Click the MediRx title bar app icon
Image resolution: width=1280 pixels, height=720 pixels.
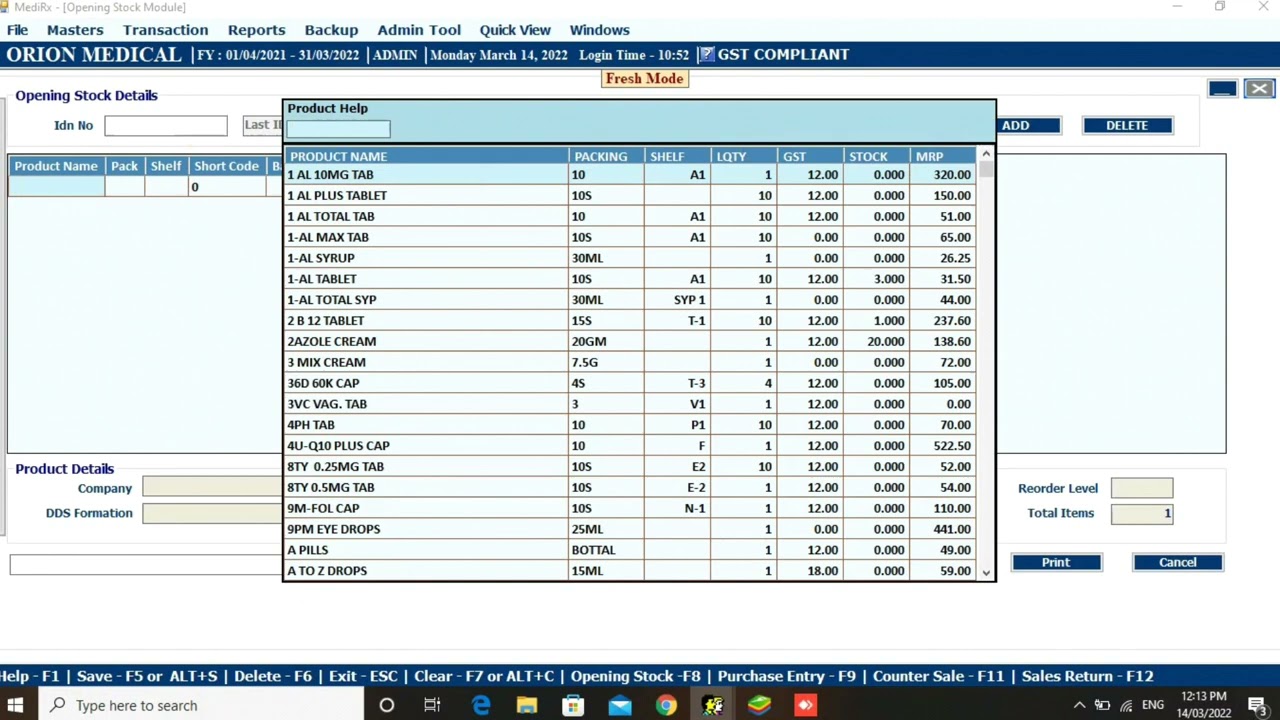point(5,7)
